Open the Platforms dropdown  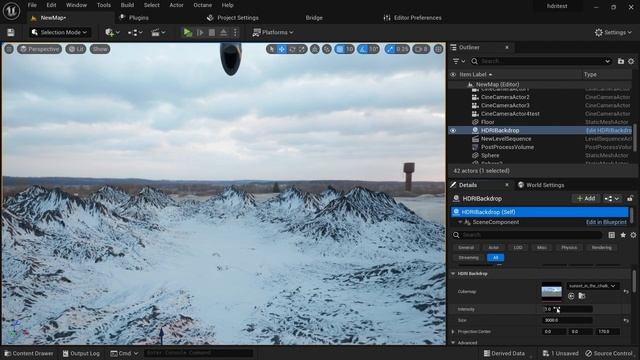pos(273,32)
